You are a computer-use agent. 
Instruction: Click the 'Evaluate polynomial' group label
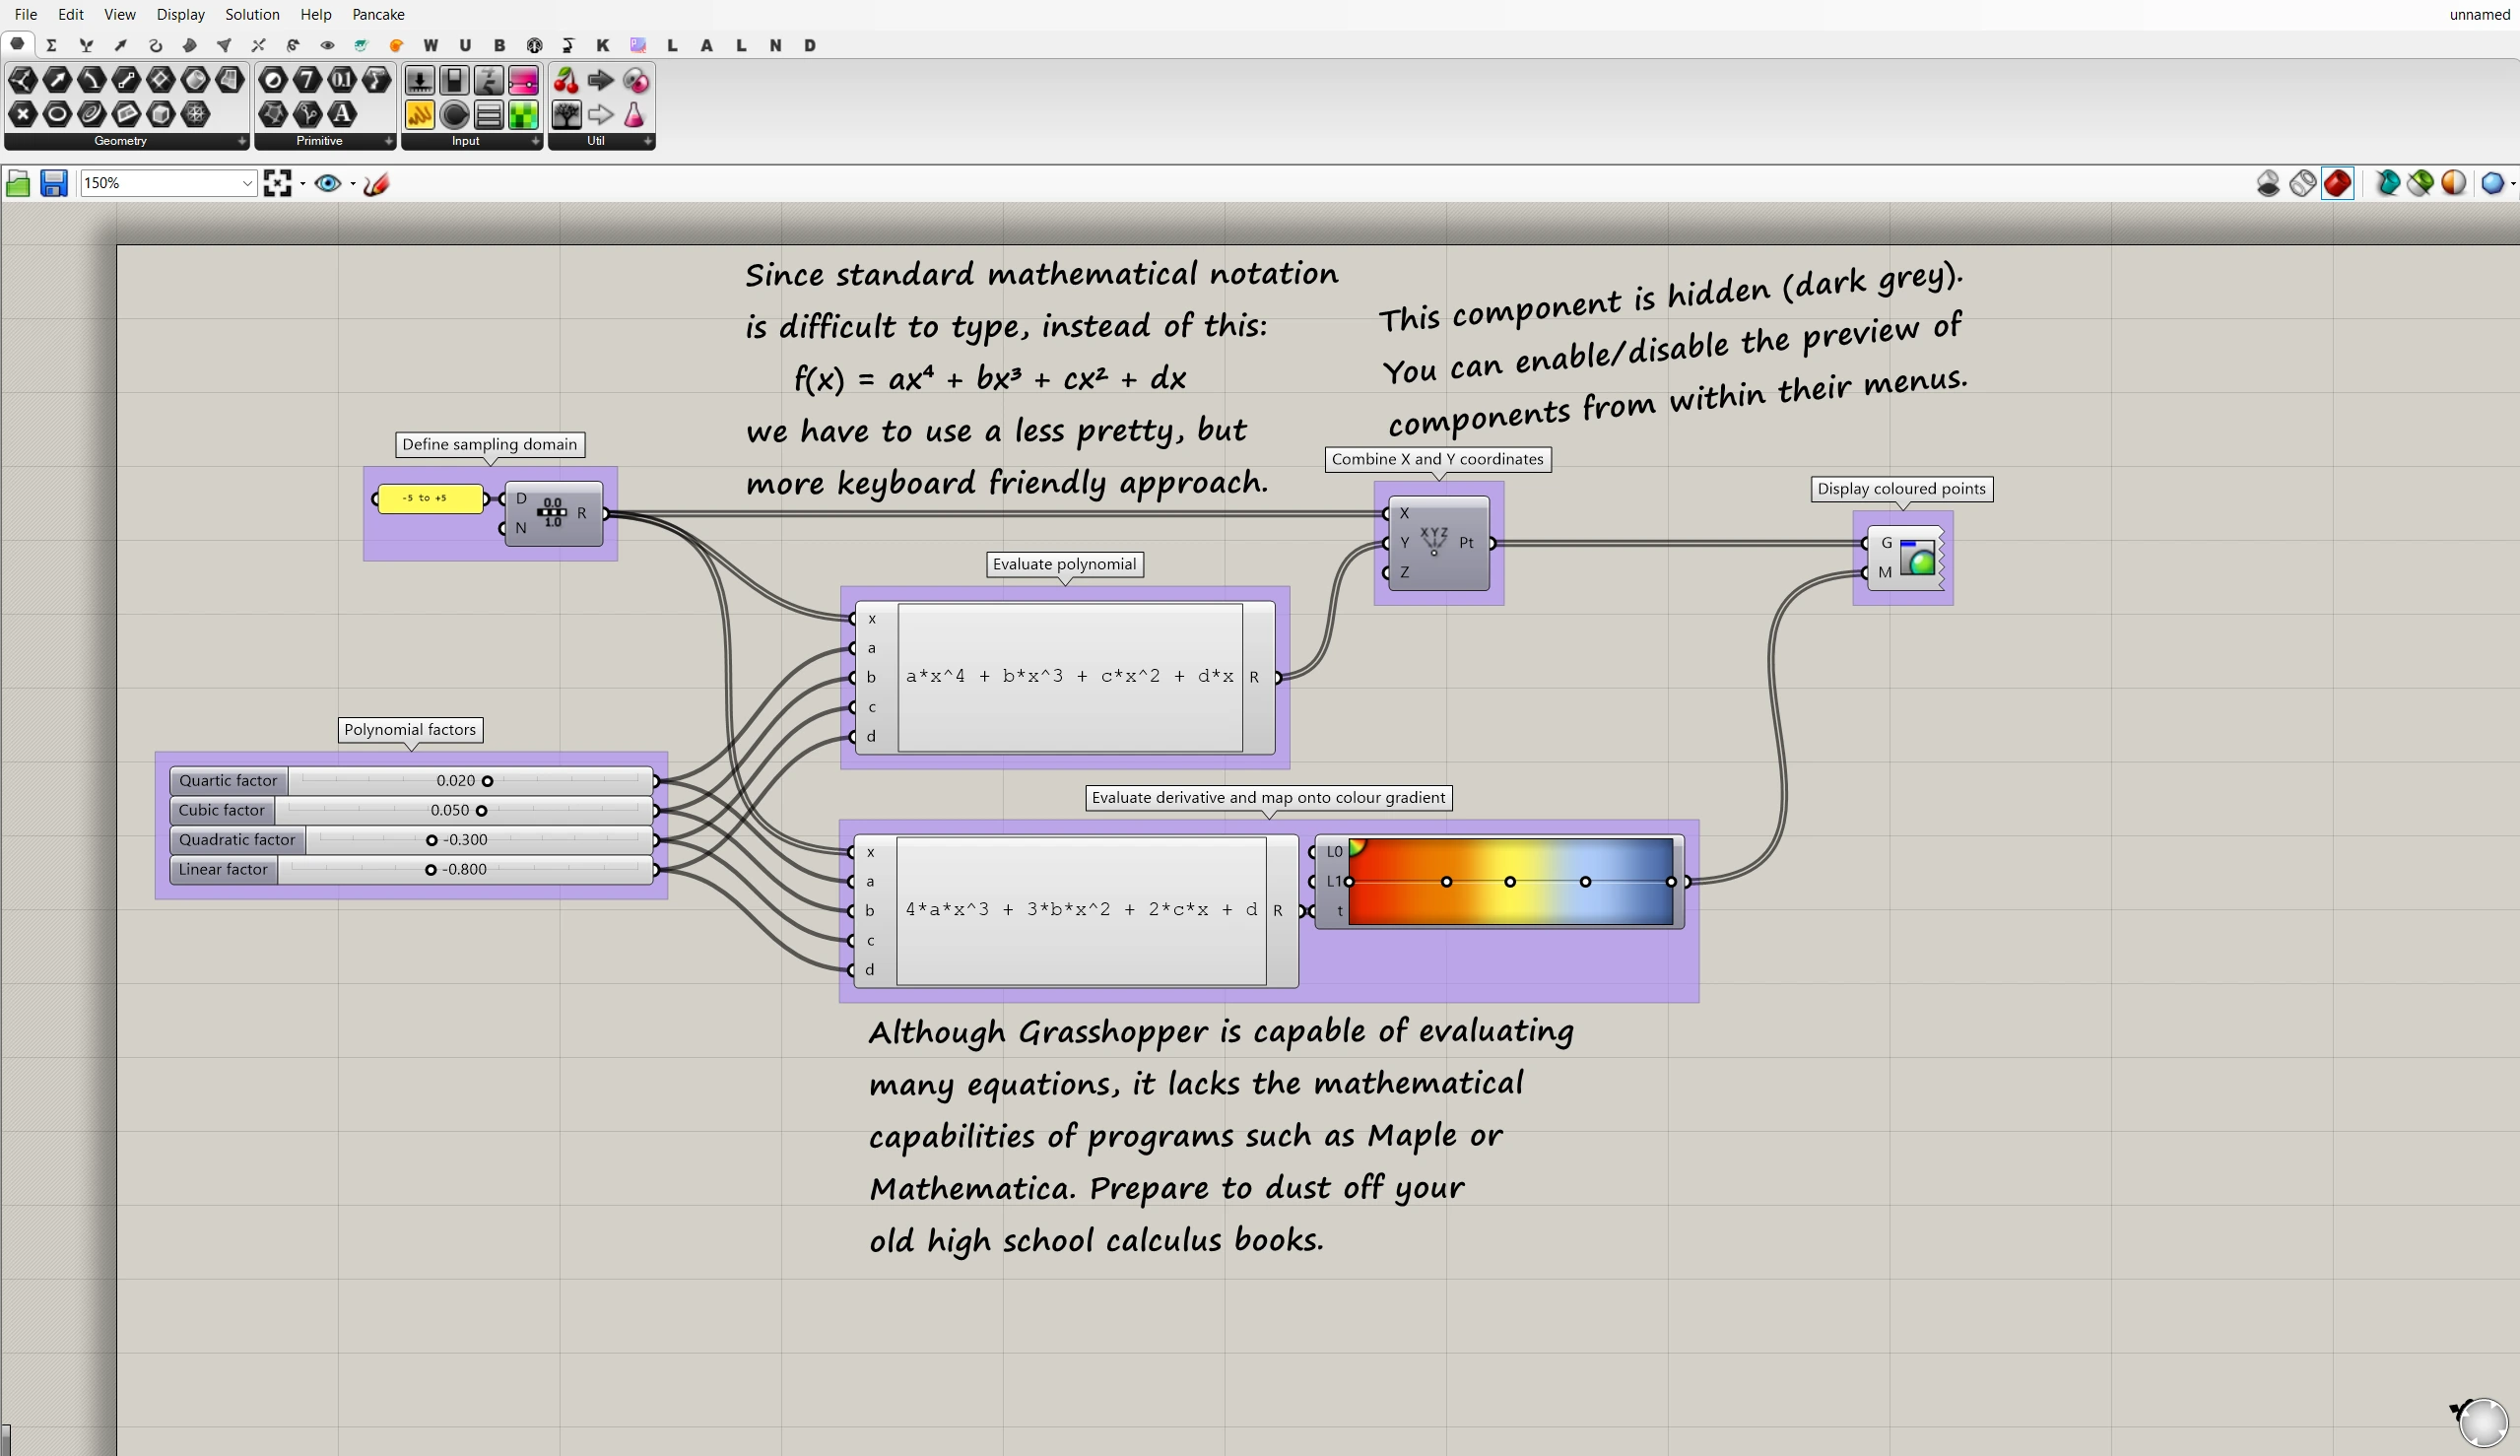1064,564
